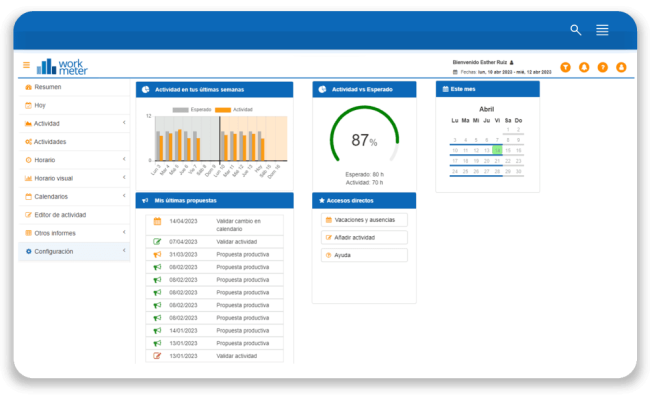
Task: Click the home icon next to Resumen
Action: [x=28, y=87]
